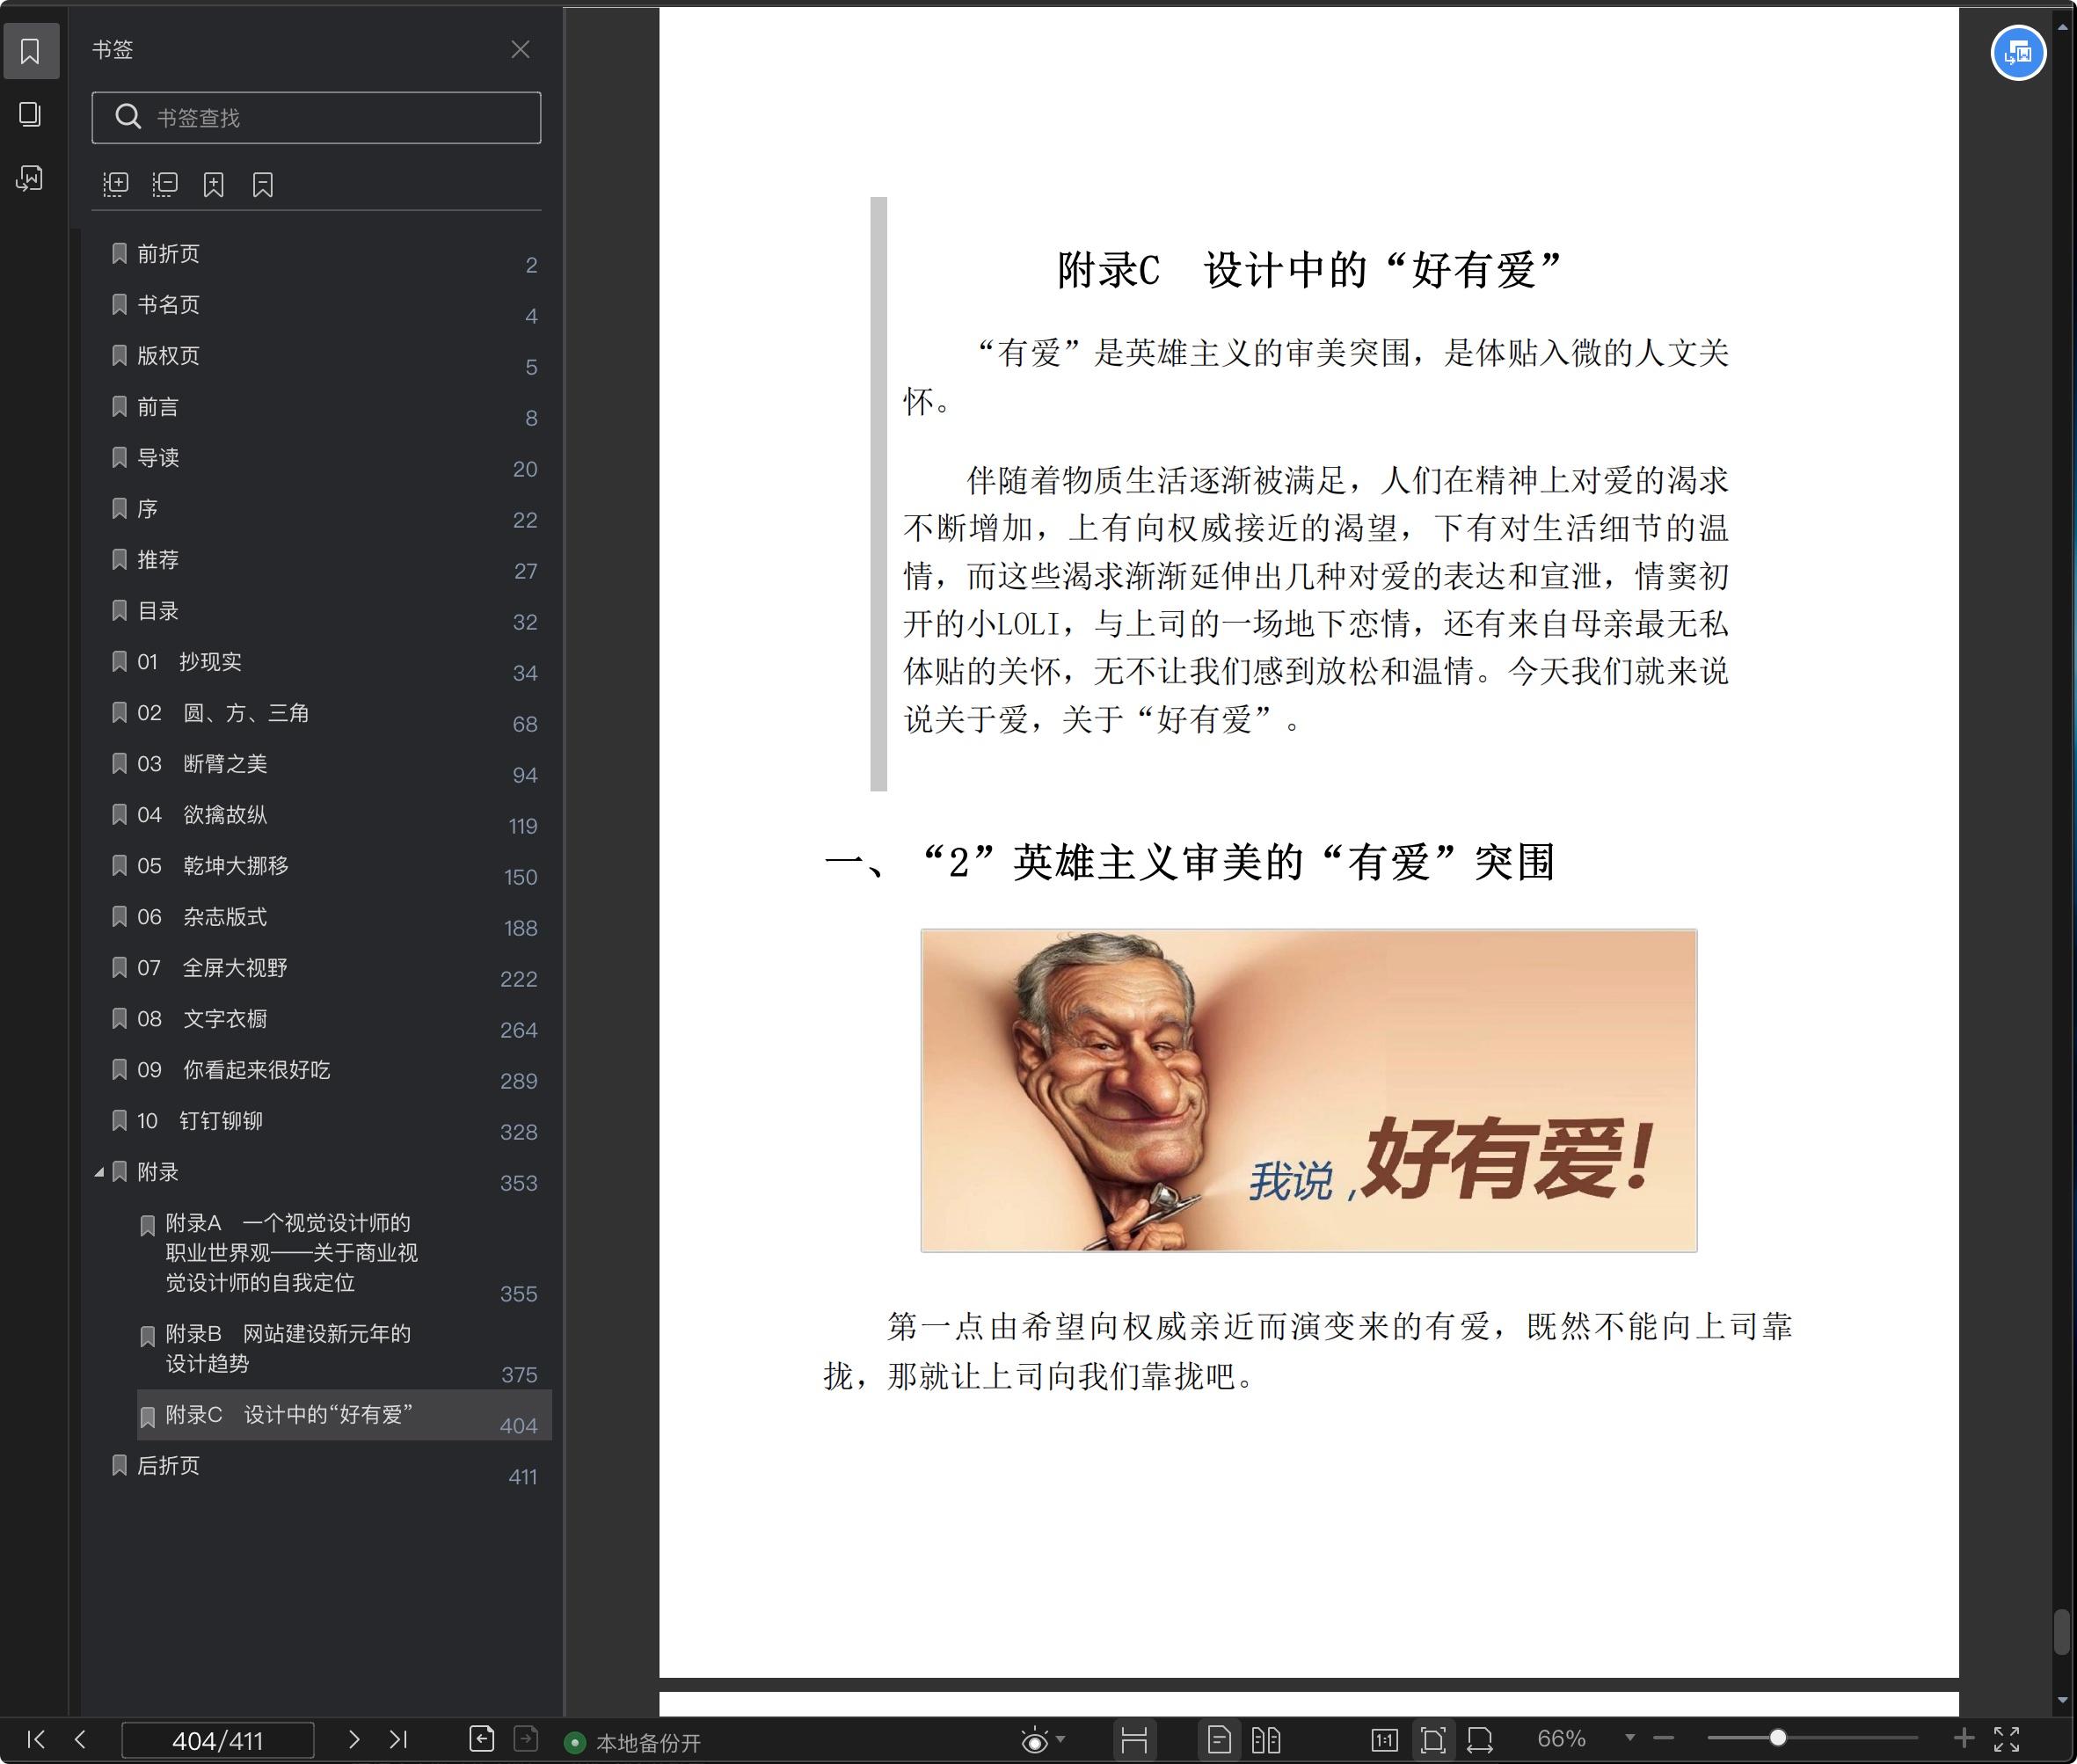This screenshot has height=1764, width=2077.
Task: Go to previous page arrow
Action: point(81,1739)
